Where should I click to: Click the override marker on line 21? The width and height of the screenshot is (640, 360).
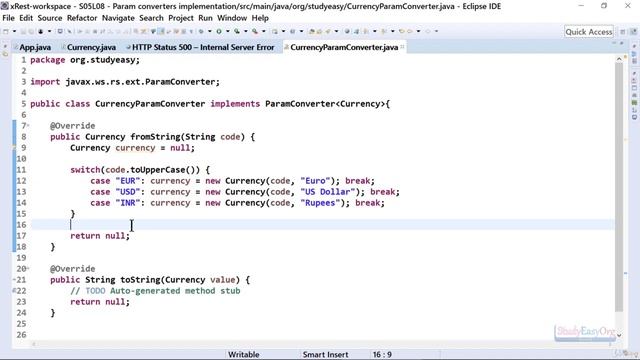point(14,280)
